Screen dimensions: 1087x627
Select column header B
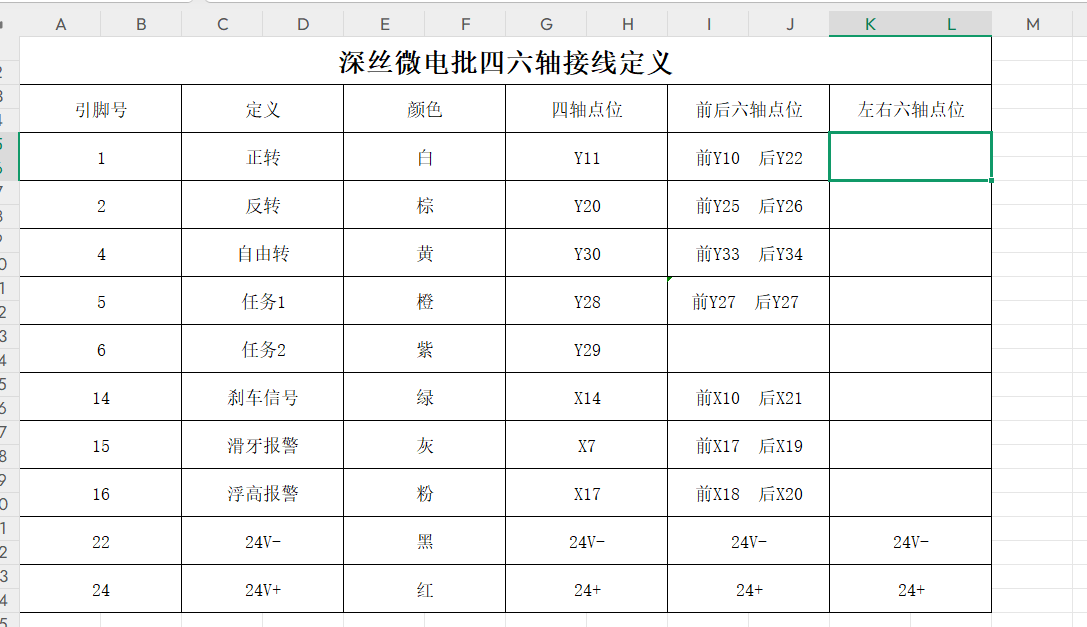[141, 24]
